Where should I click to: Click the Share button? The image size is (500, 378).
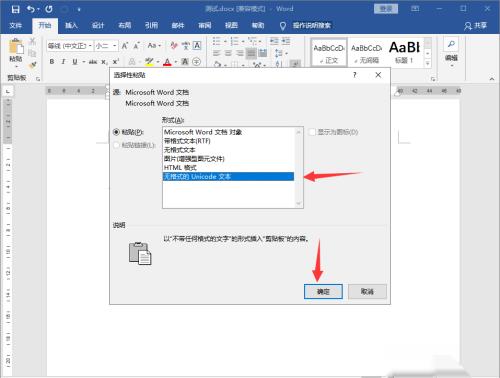pos(475,25)
